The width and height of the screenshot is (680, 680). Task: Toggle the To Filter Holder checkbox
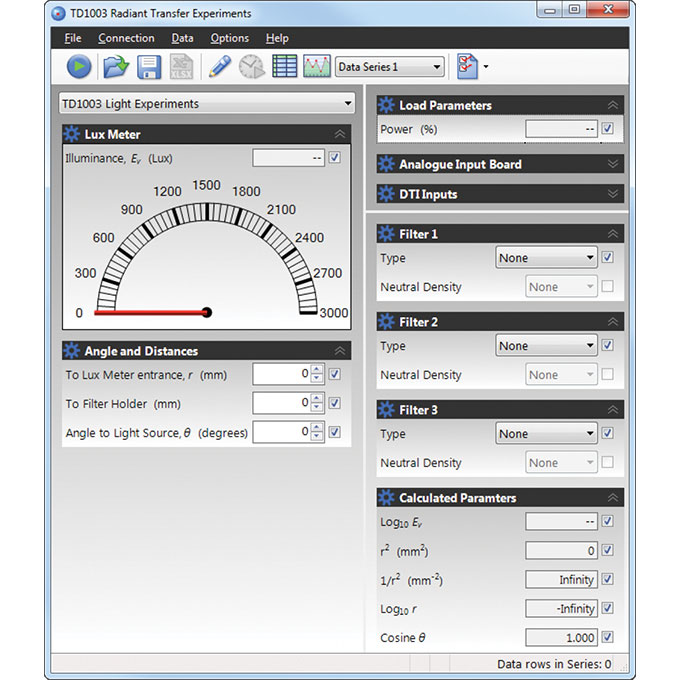coord(334,403)
